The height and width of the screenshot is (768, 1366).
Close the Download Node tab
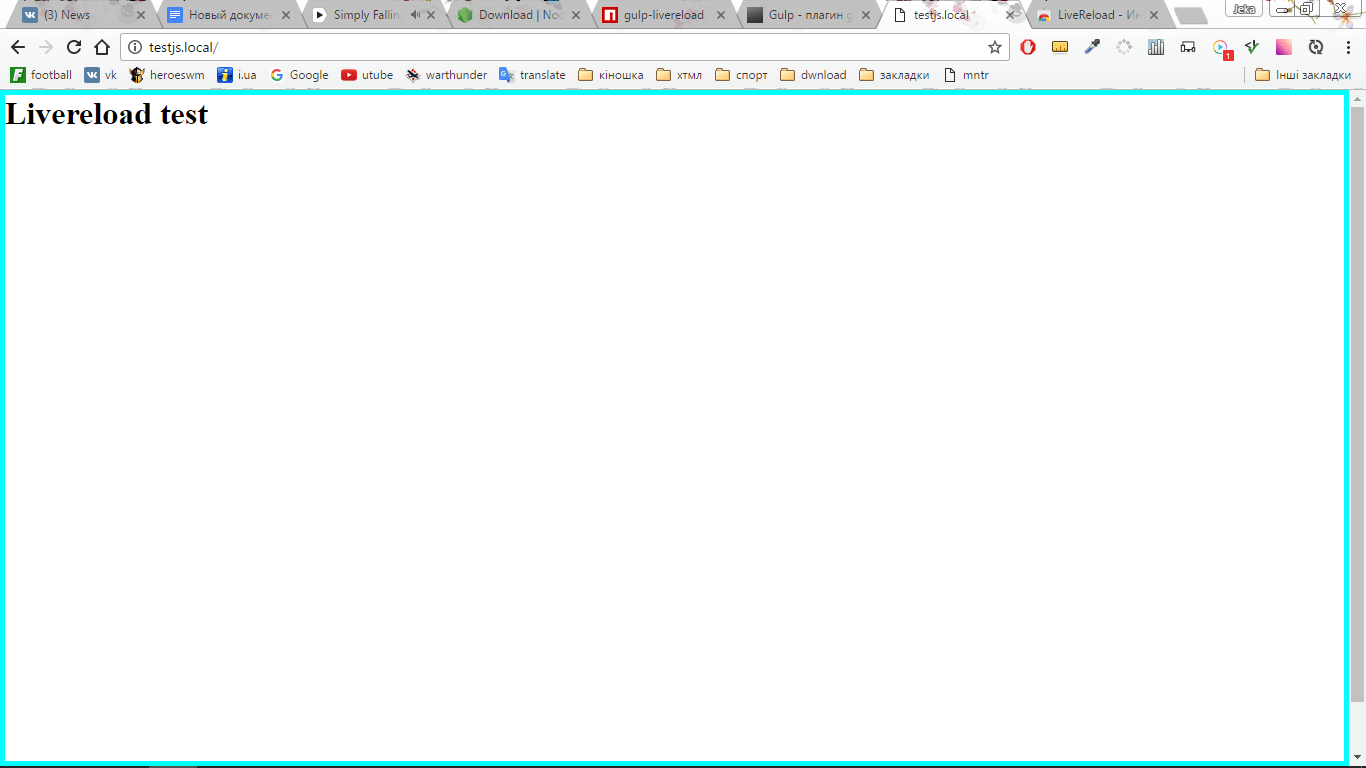pyautogui.click(x=576, y=15)
